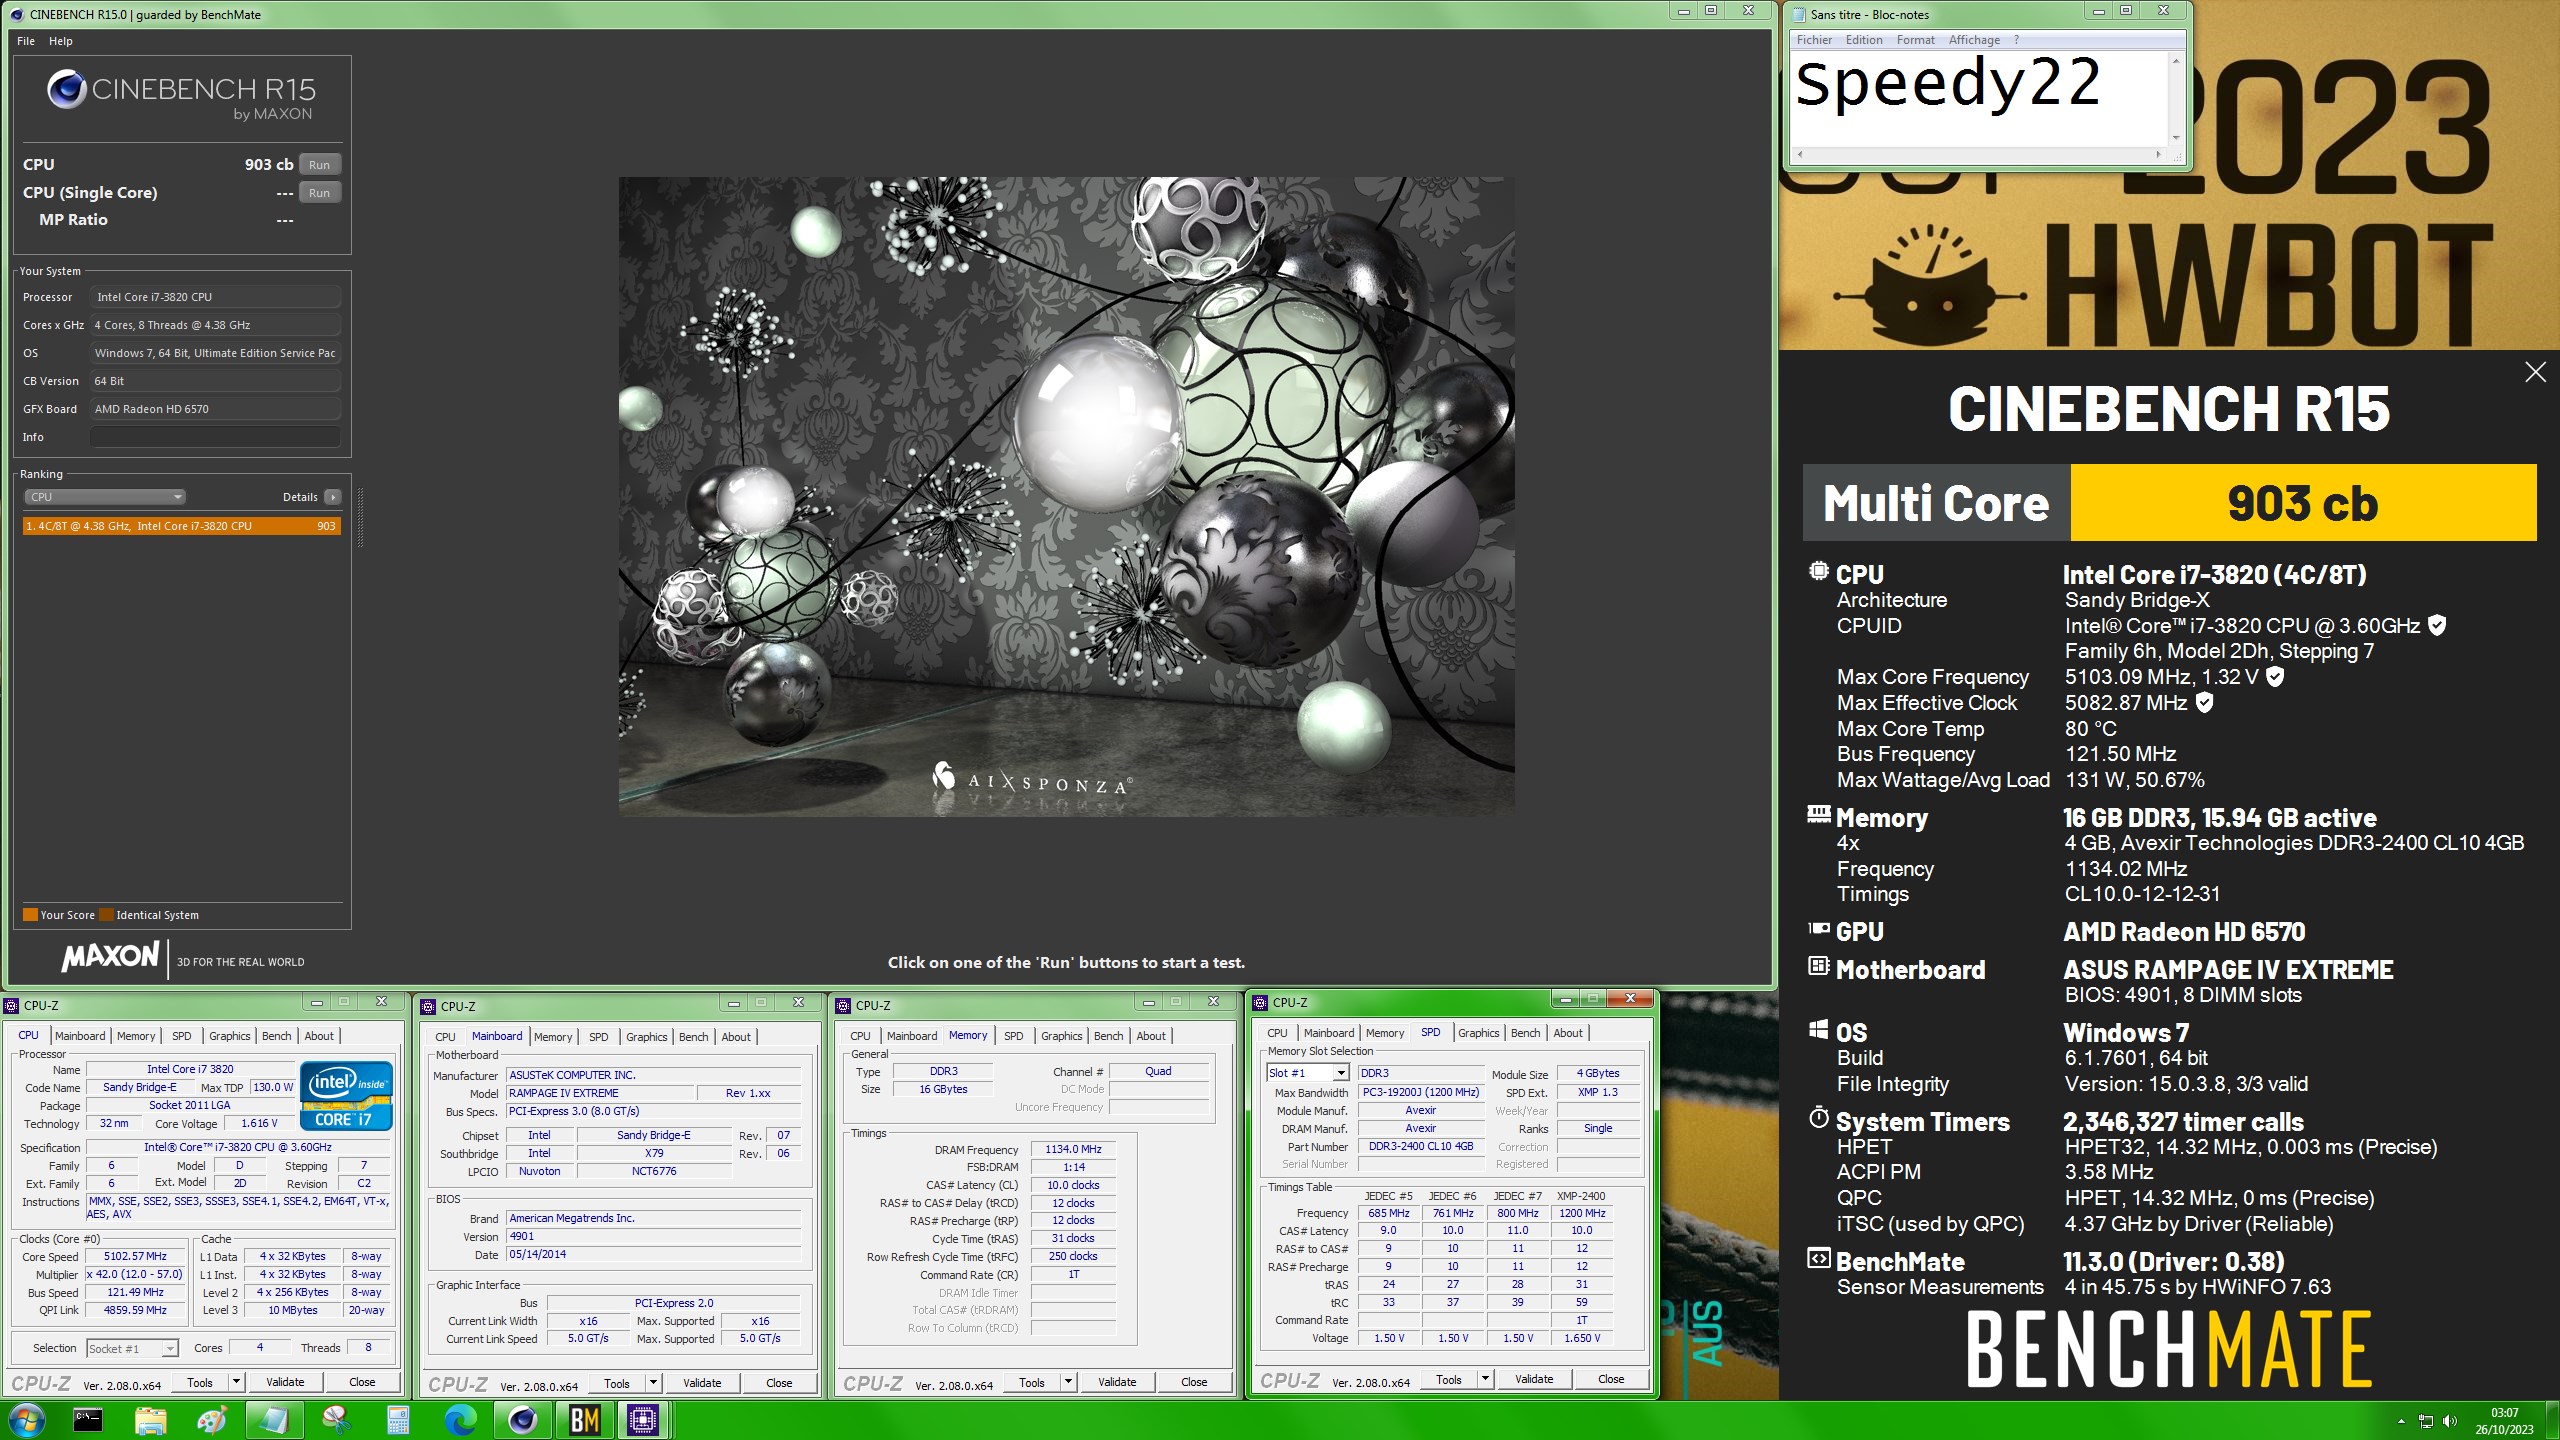The height and width of the screenshot is (1440, 2560).
Task: Switch to Cinebench in the taskbar
Action: pyautogui.click(x=522, y=1420)
